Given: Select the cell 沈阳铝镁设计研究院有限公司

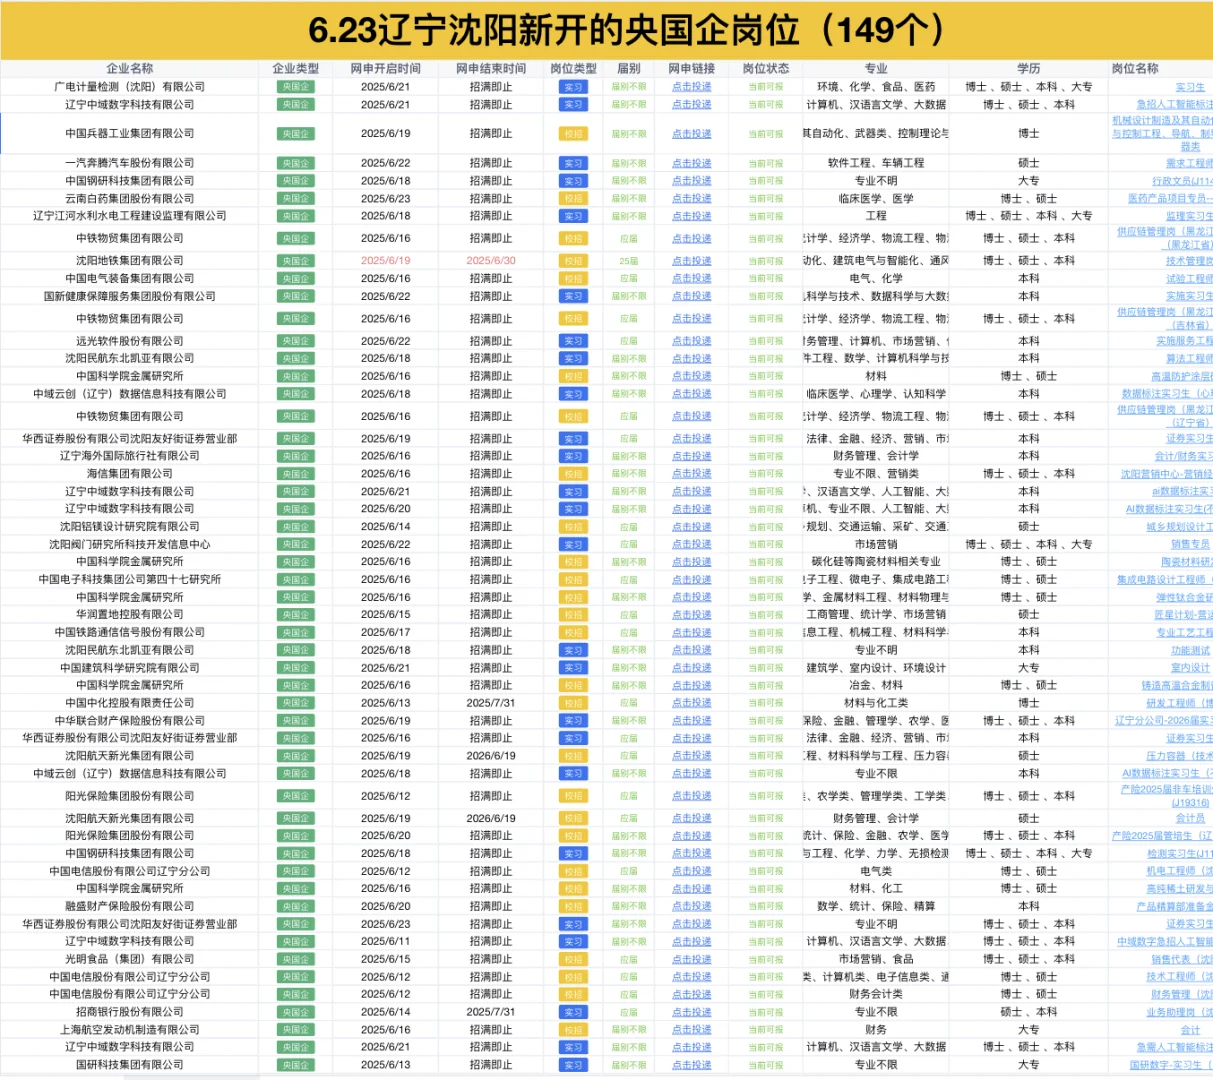Looking at the screenshot, I should tap(130, 527).
